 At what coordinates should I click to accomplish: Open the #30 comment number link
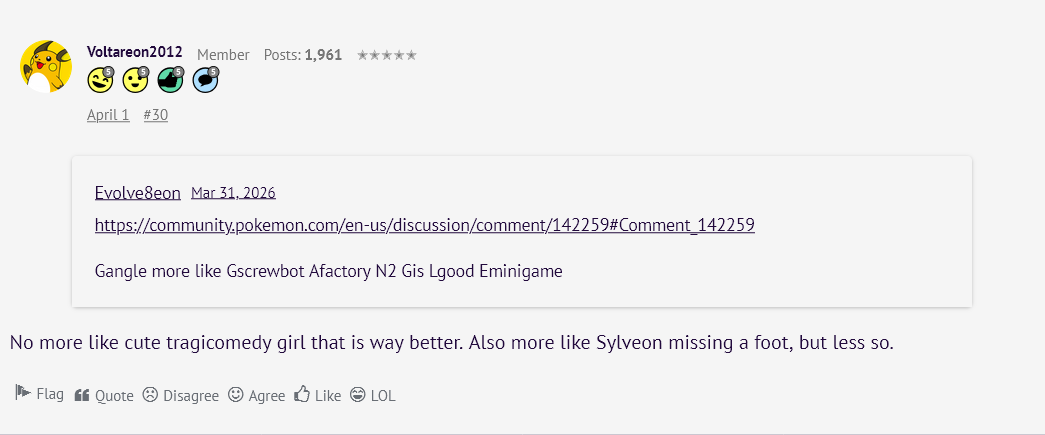point(155,115)
